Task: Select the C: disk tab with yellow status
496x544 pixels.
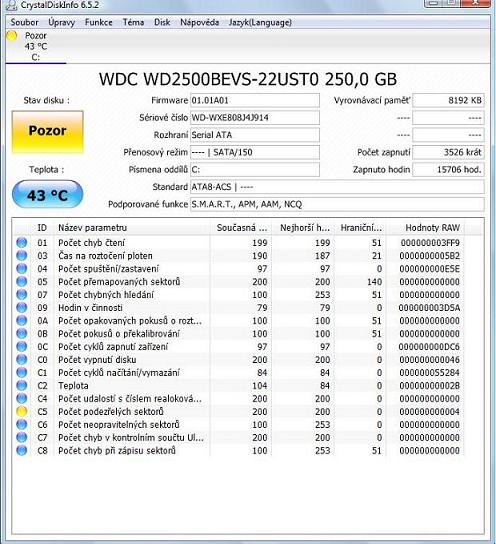Action: pos(35,46)
